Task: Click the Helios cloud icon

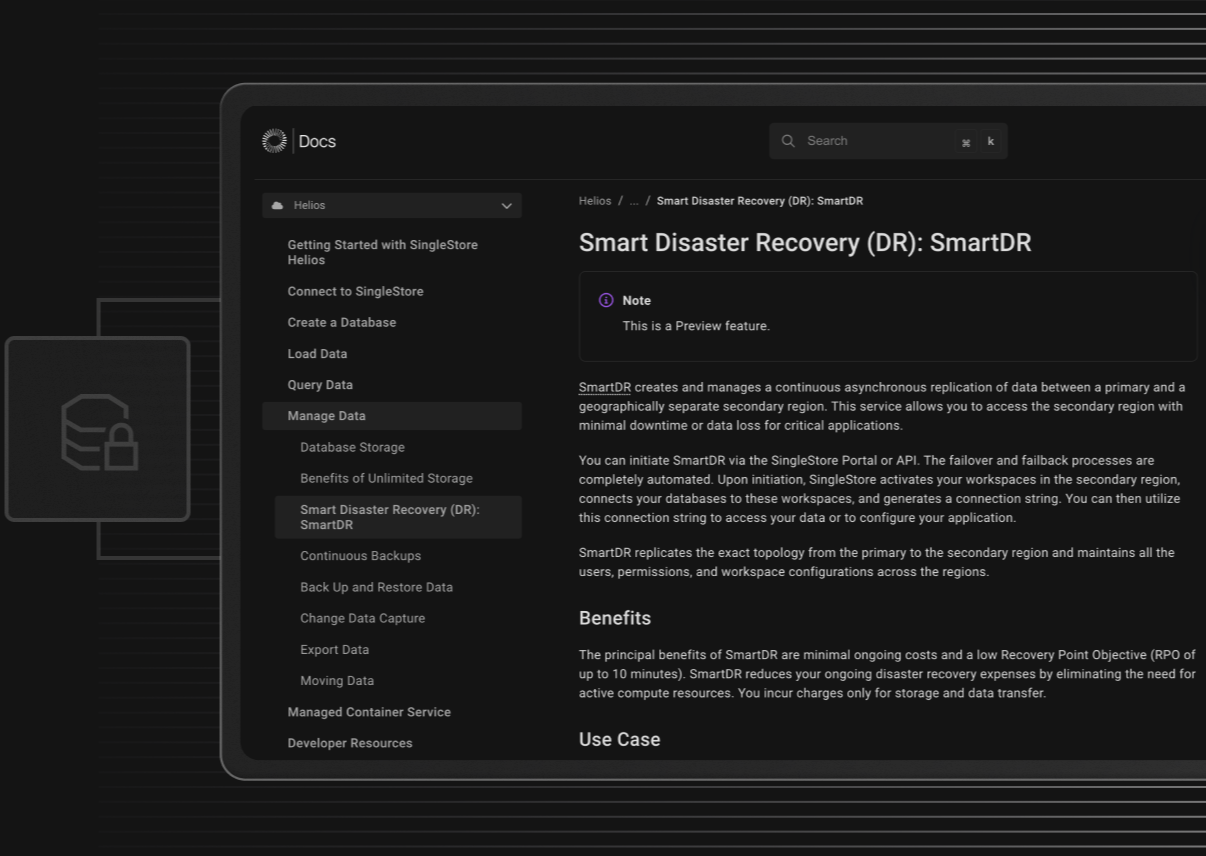Action: pos(278,205)
